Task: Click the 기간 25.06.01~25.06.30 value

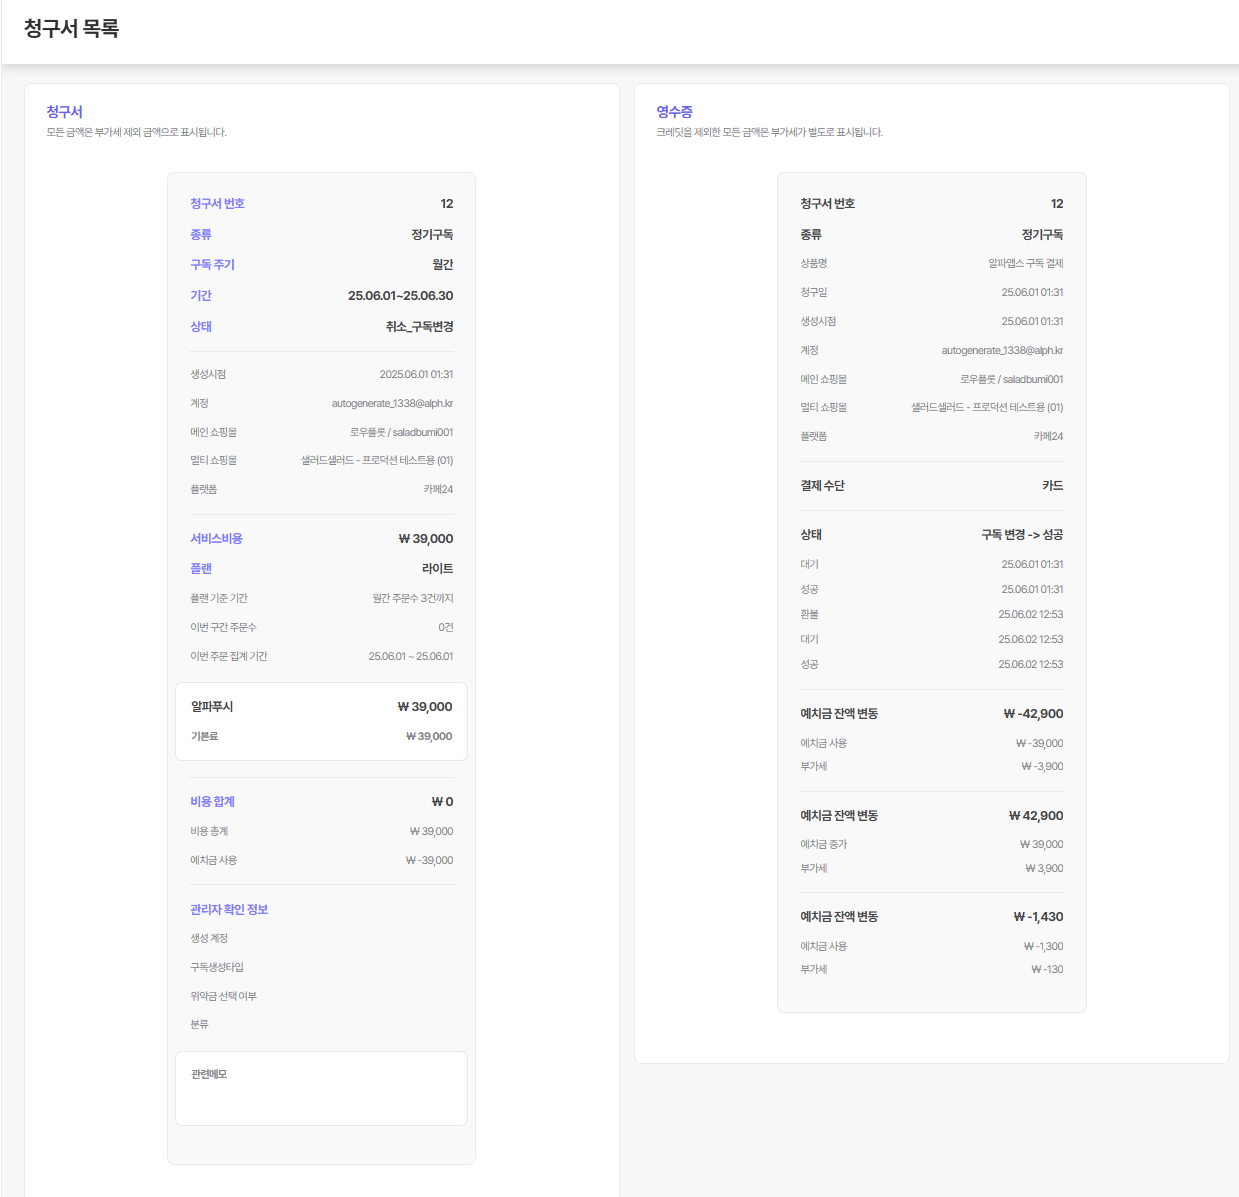Action: click(400, 296)
